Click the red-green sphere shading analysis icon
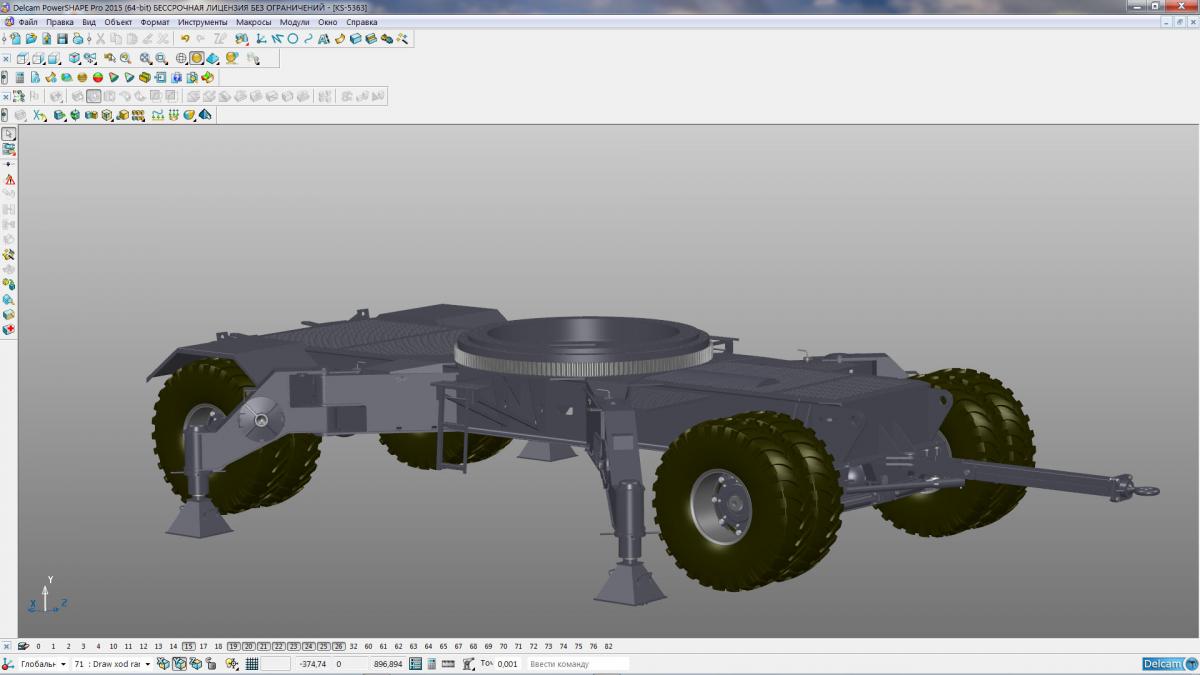1200x675 pixels. click(x=98, y=77)
